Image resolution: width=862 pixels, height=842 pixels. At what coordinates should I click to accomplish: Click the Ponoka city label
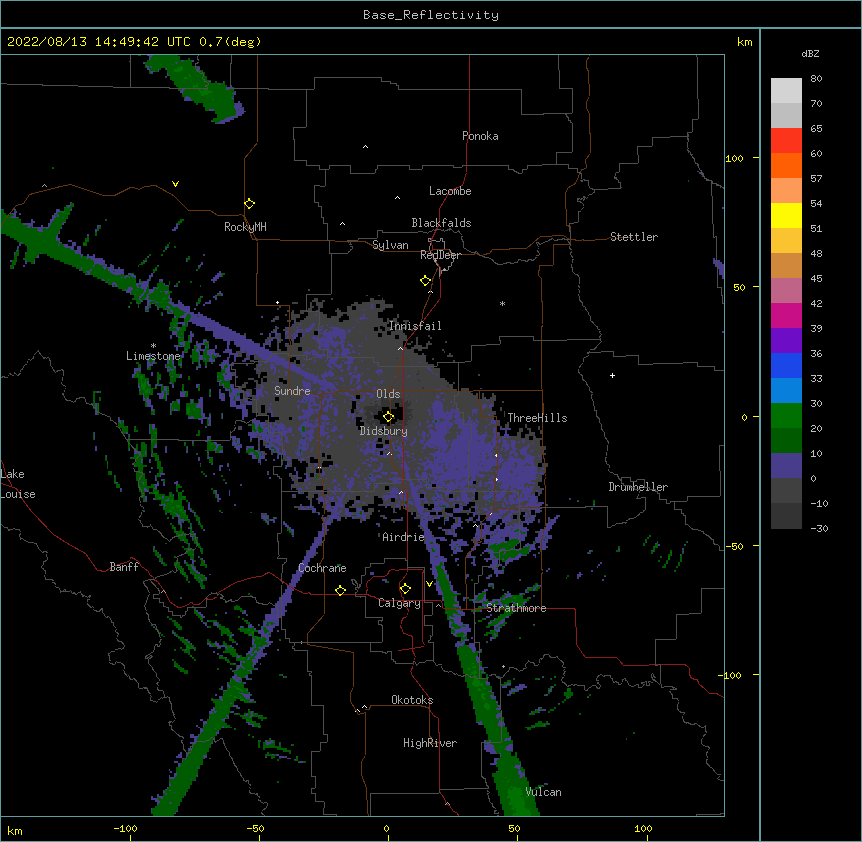coord(480,136)
